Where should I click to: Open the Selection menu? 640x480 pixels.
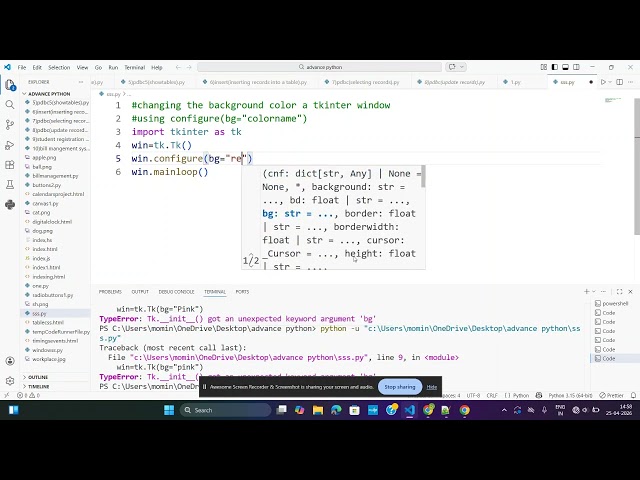(x=59, y=67)
